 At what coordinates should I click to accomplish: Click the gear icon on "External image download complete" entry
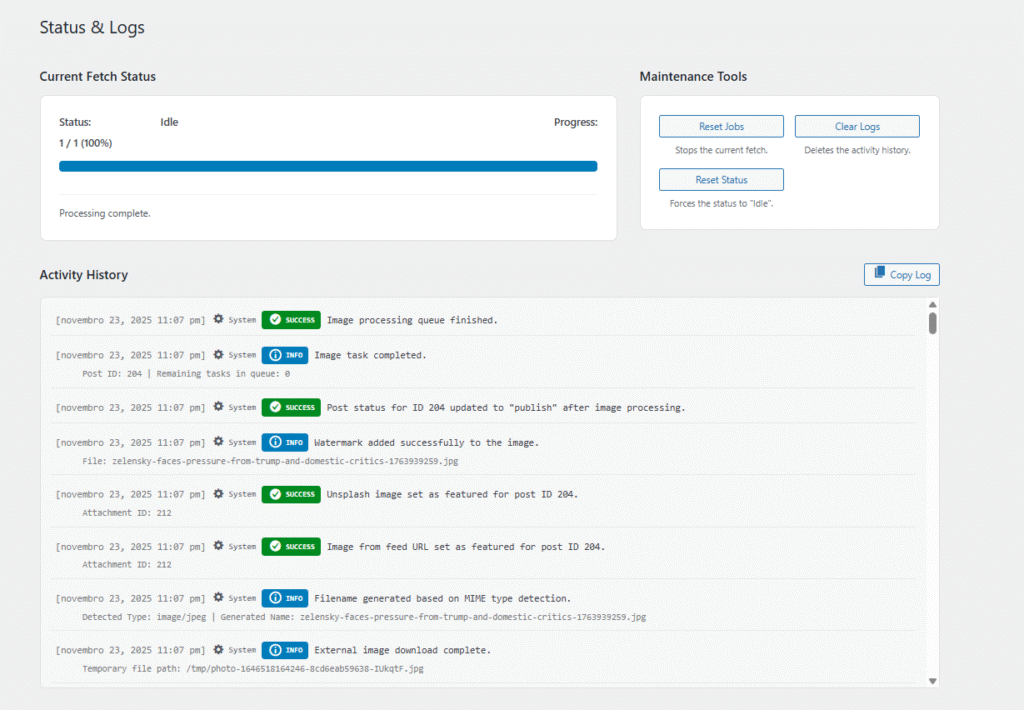point(217,649)
